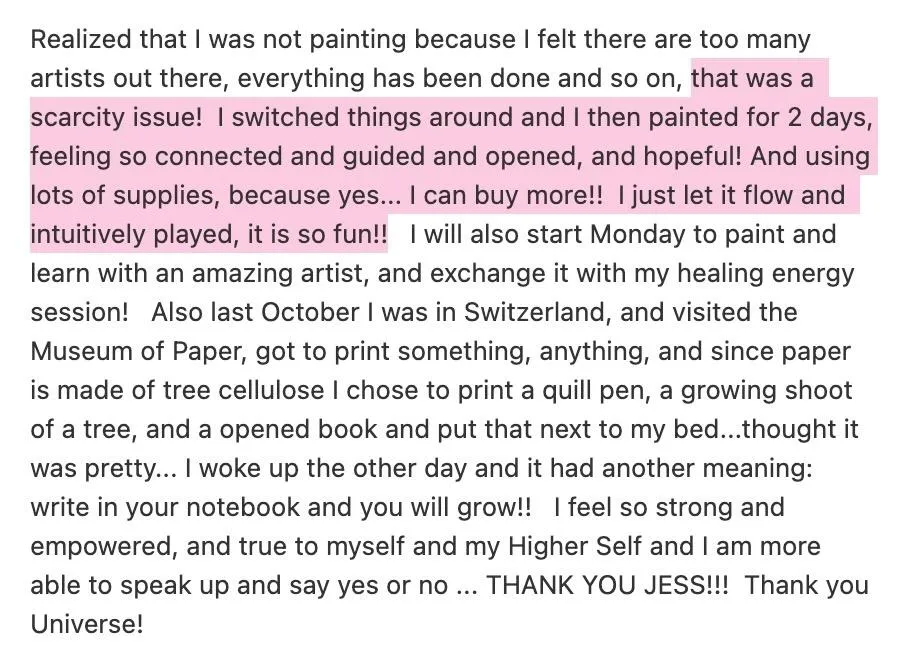Click the final word "Universe!"
The height and width of the screenshot is (672, 902).
(x=86, y=624)
